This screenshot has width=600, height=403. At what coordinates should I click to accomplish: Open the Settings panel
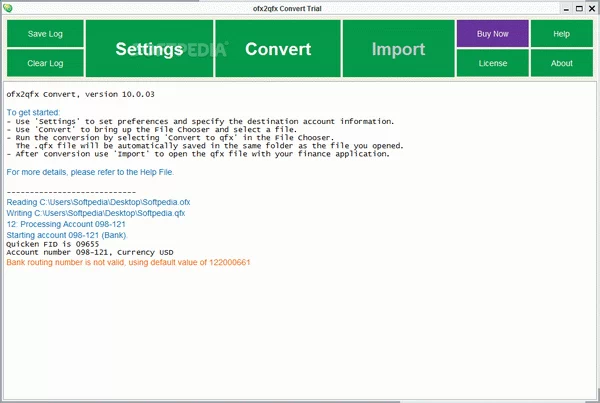(149, 49)
